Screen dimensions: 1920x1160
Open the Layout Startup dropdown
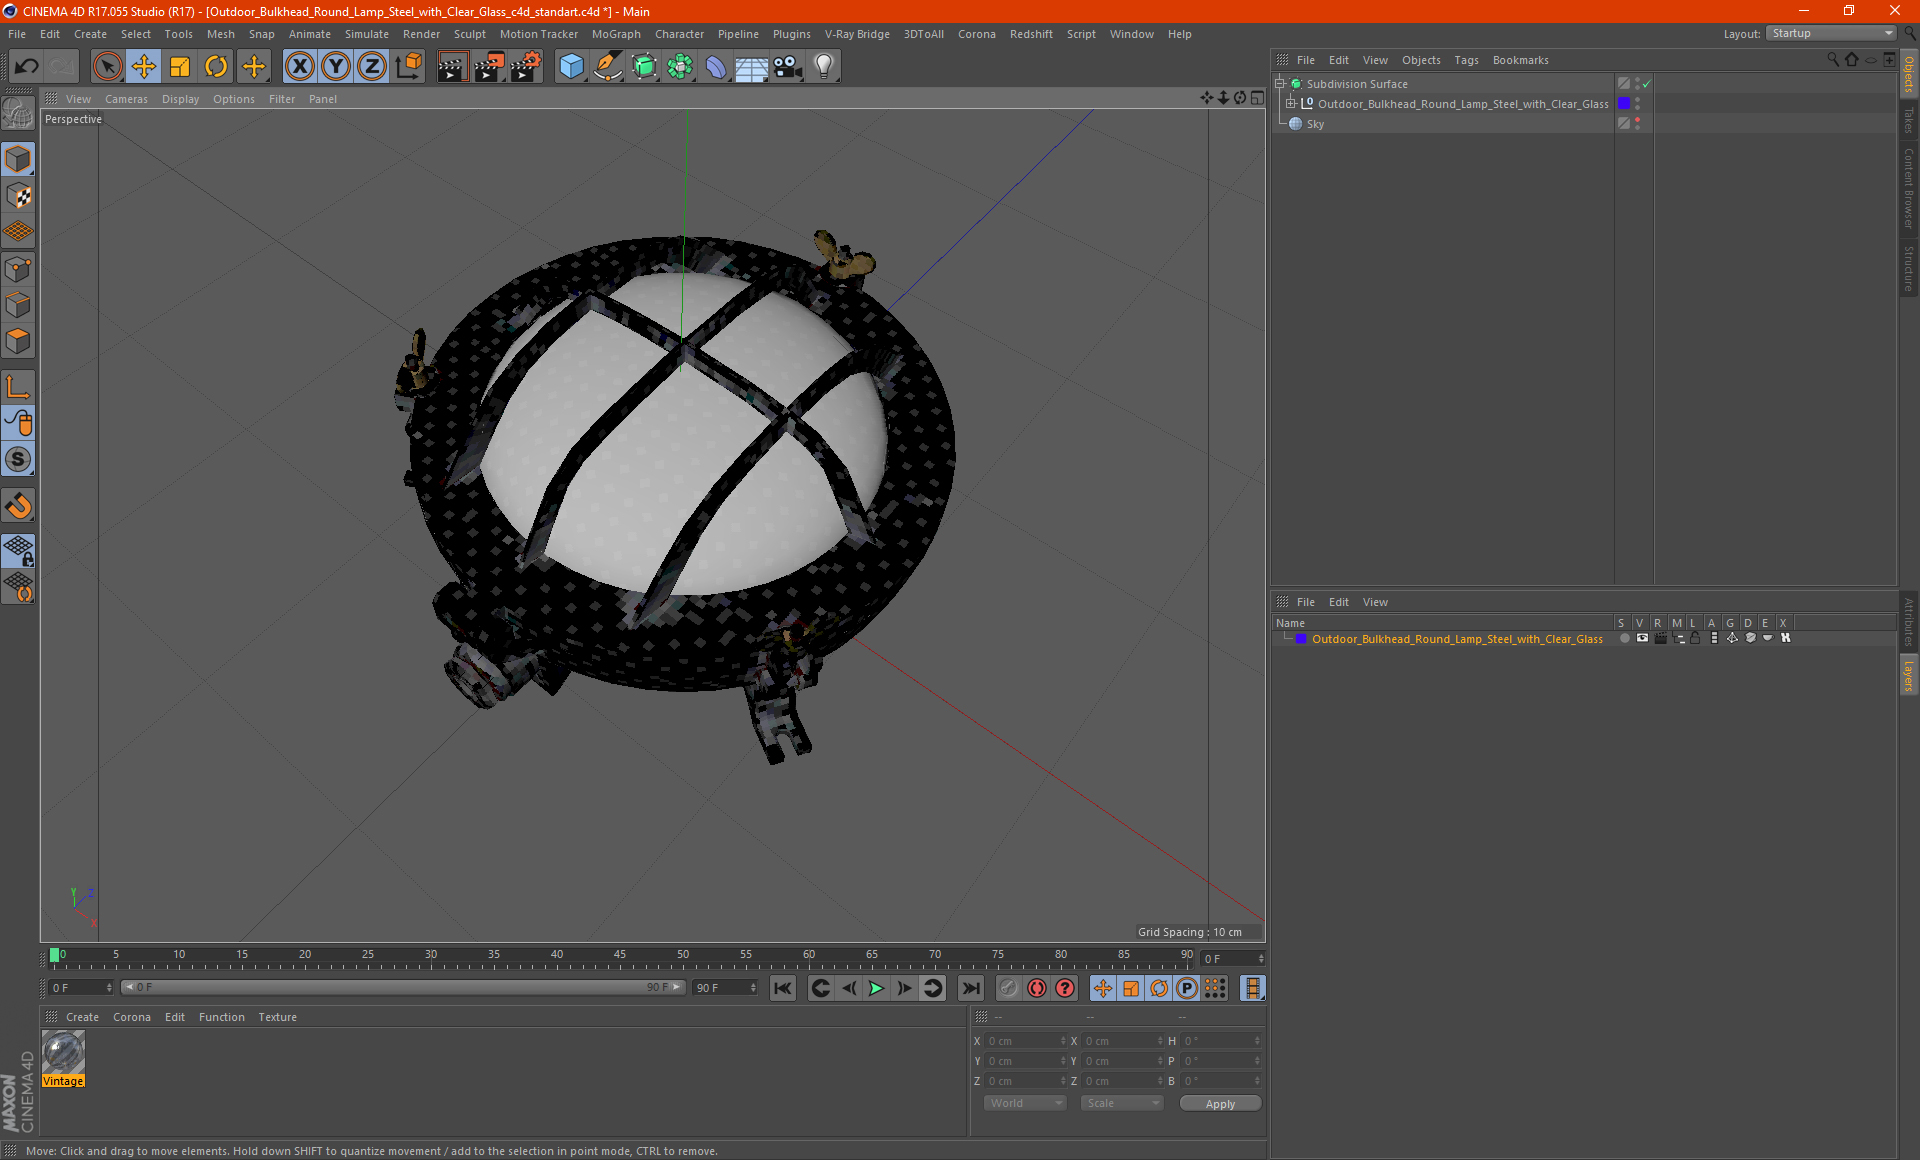tap(1831, 33)
